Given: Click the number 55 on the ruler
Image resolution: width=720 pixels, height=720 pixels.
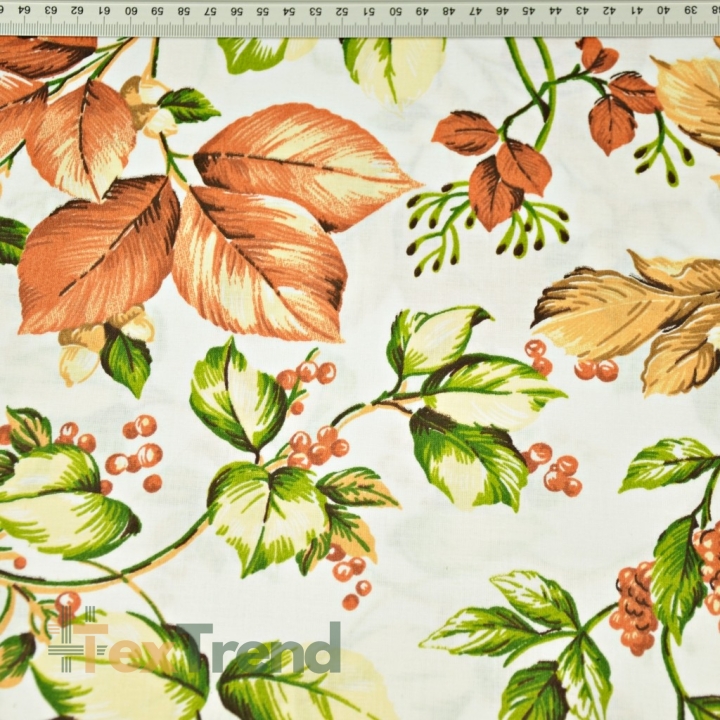Looking at the screenshot, I should pos(263,10).
